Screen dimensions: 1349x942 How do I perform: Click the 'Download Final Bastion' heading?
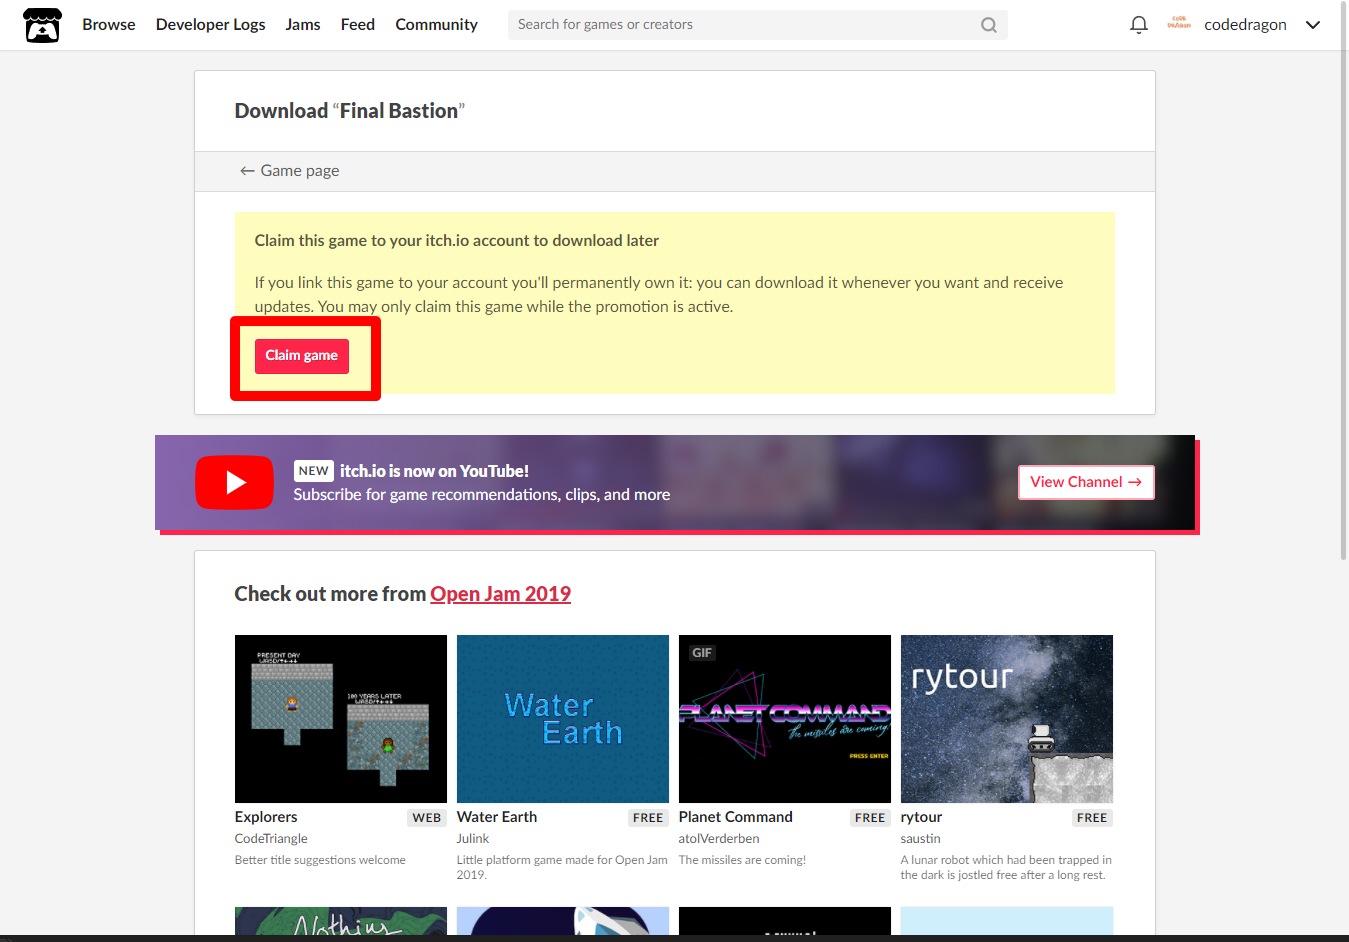click(350, 111)
